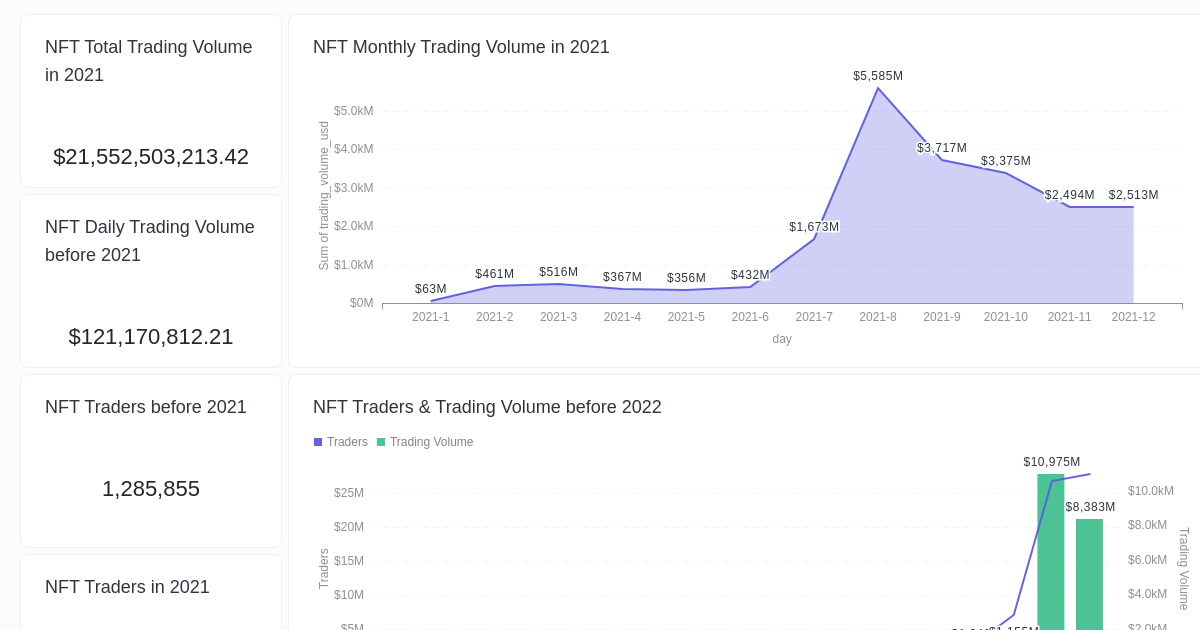The height and width of the screenshot is (630, 1200).
Task: Select the 1,285,855 traders figure
Action: pyautogui.click(x=151, y=489)
